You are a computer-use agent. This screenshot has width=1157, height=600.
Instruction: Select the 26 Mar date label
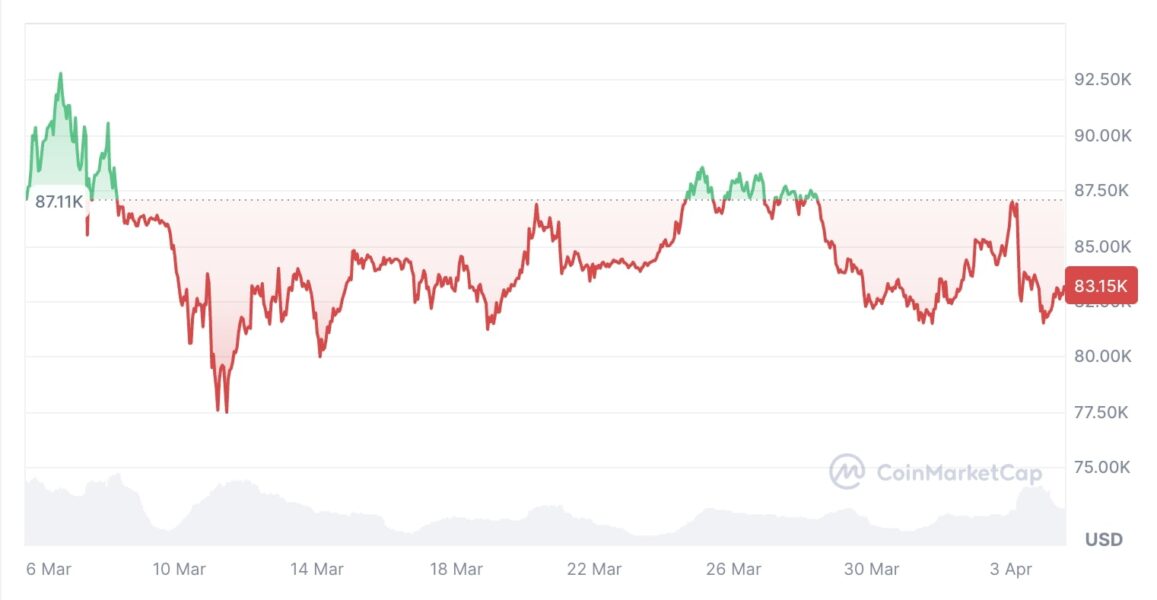pos(733,570)
